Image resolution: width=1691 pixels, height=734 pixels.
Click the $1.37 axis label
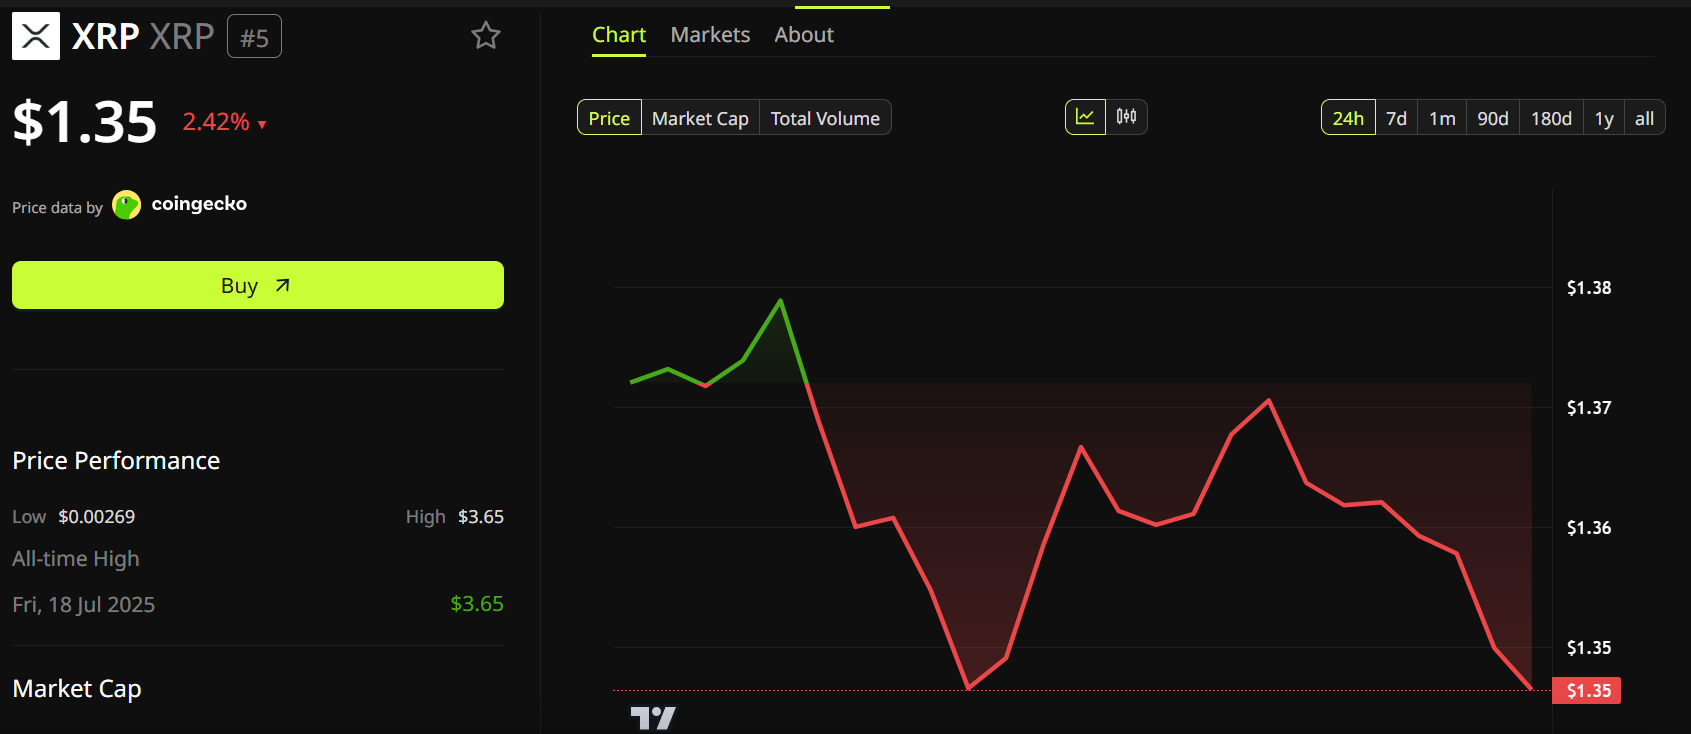pos(1588,408)
